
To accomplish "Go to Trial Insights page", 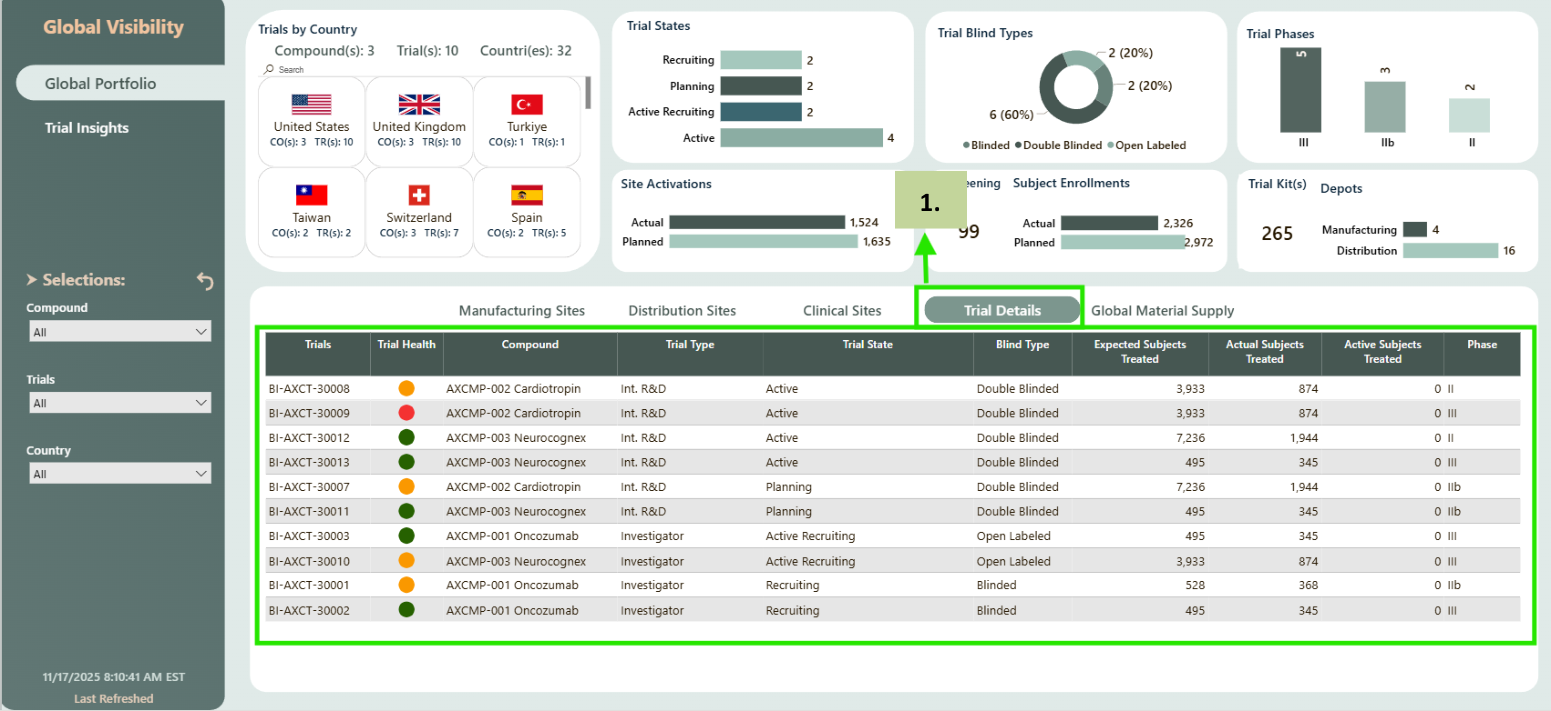I will tap(87, 128).
